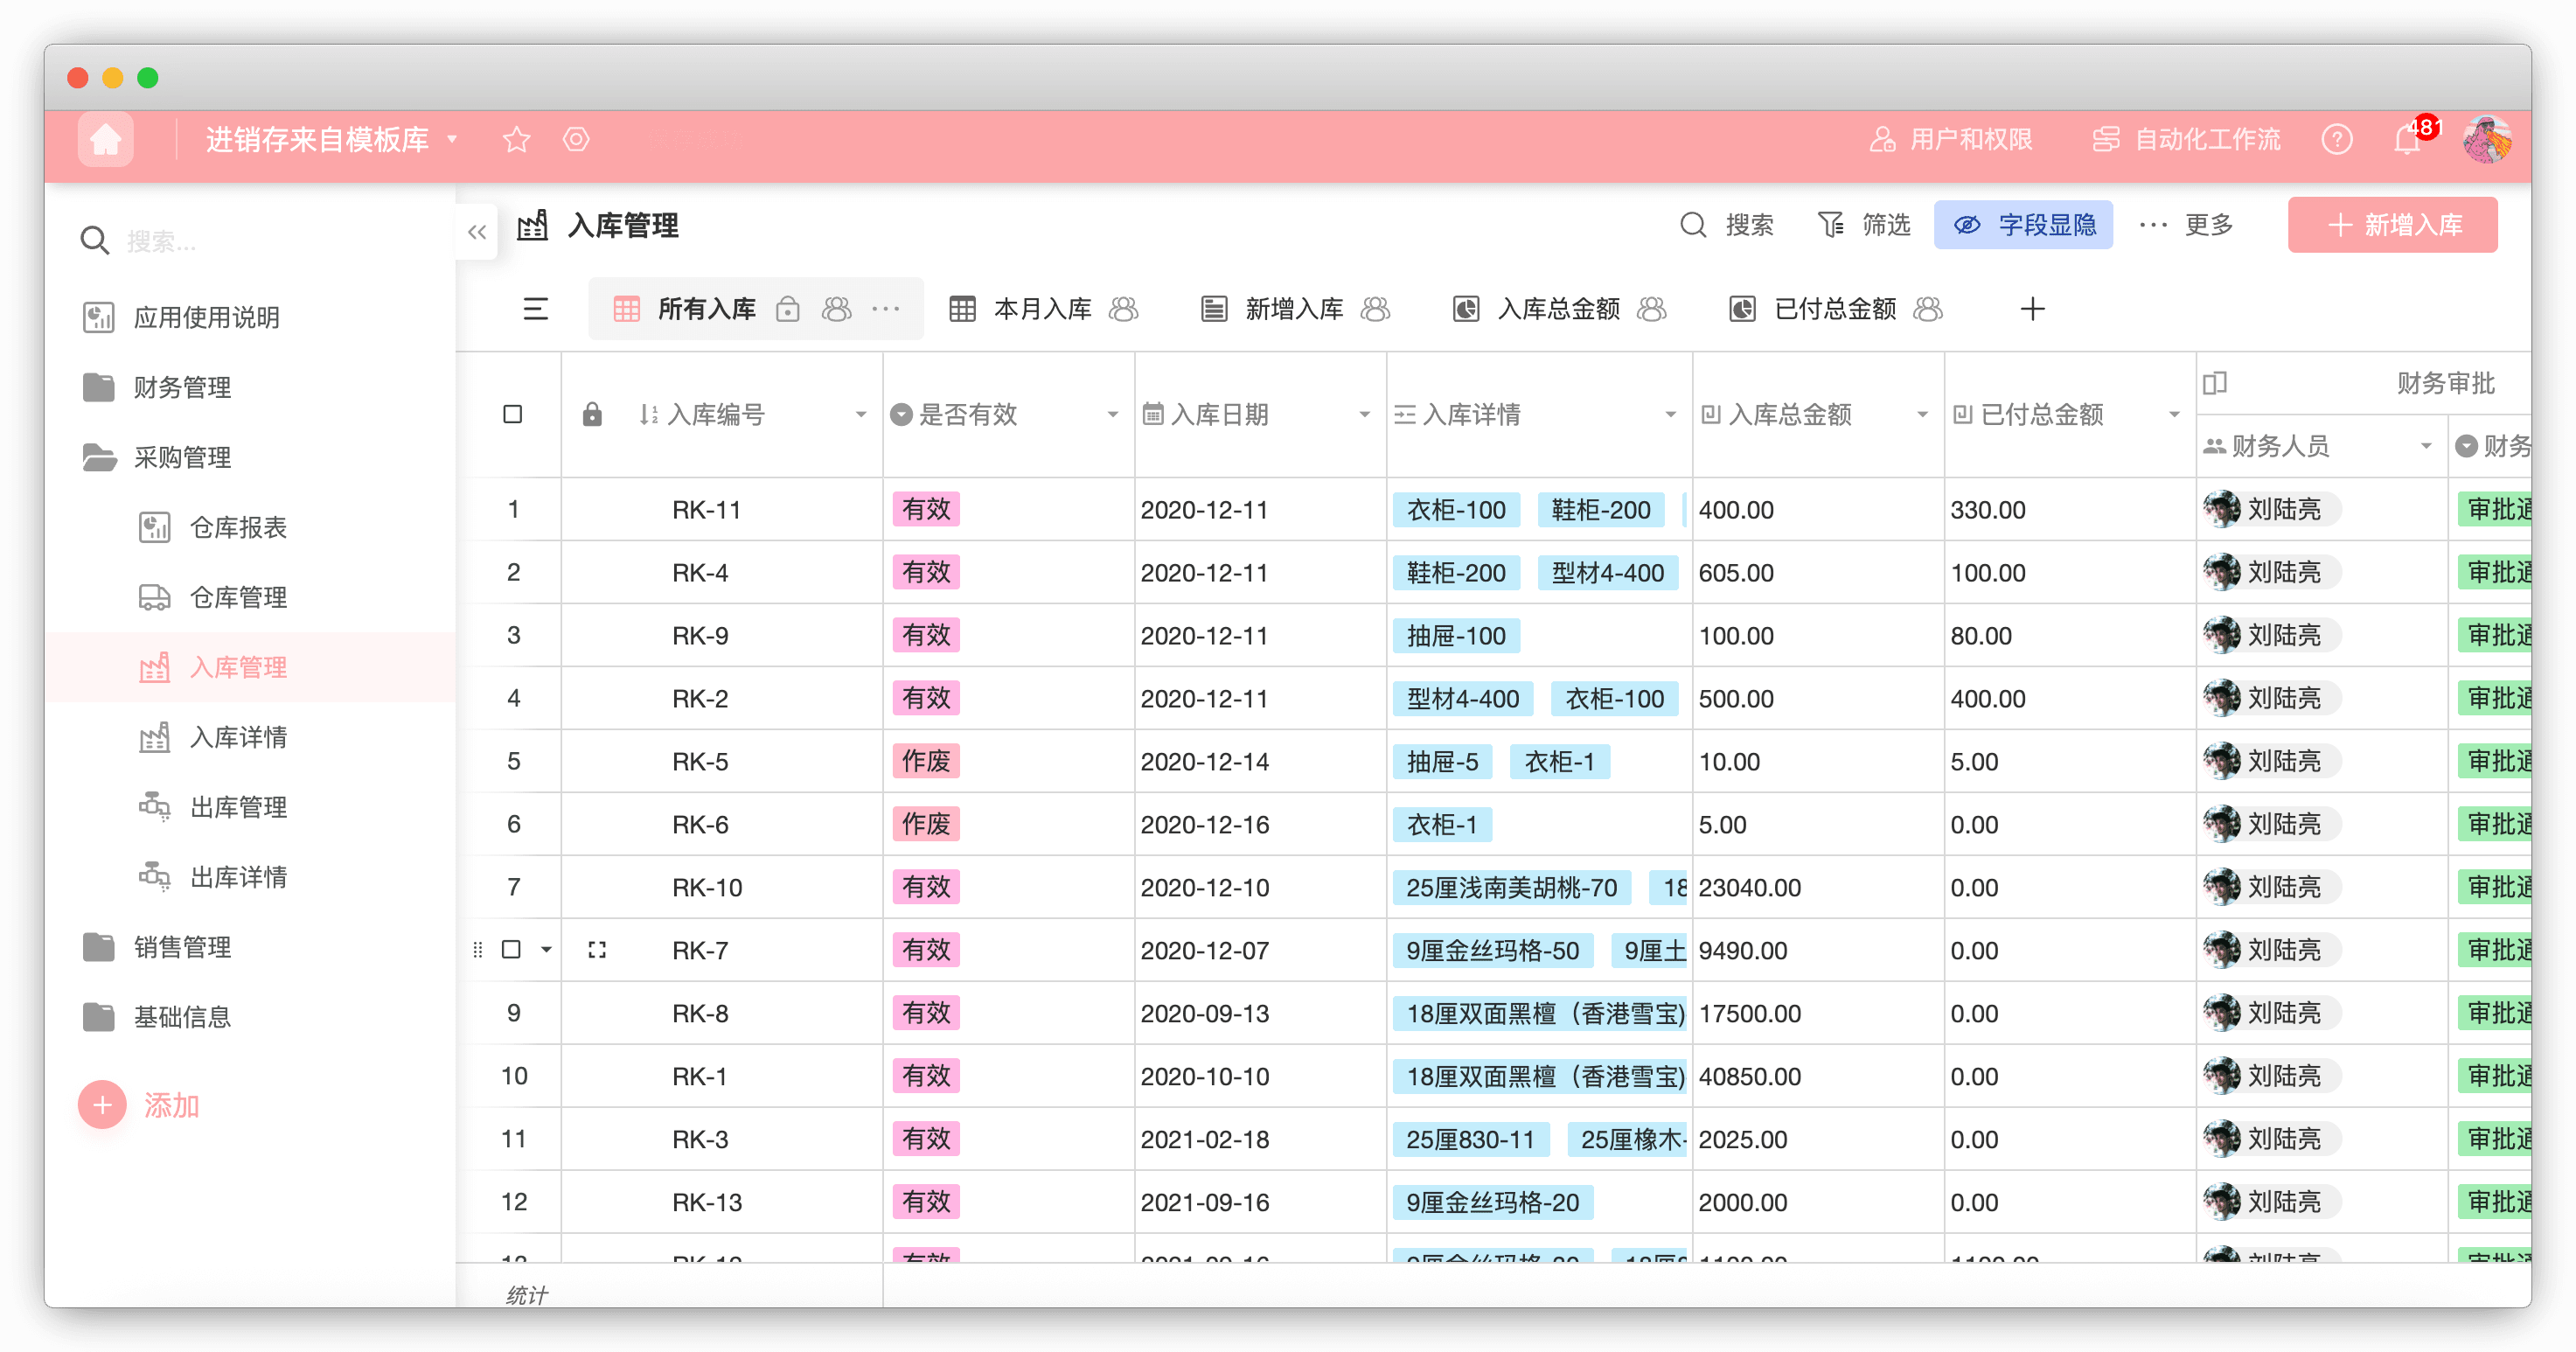The height and width of the screenshot is (1352, 2576).
Task: Go to the home icon
Action: click(x=105, y=139)
